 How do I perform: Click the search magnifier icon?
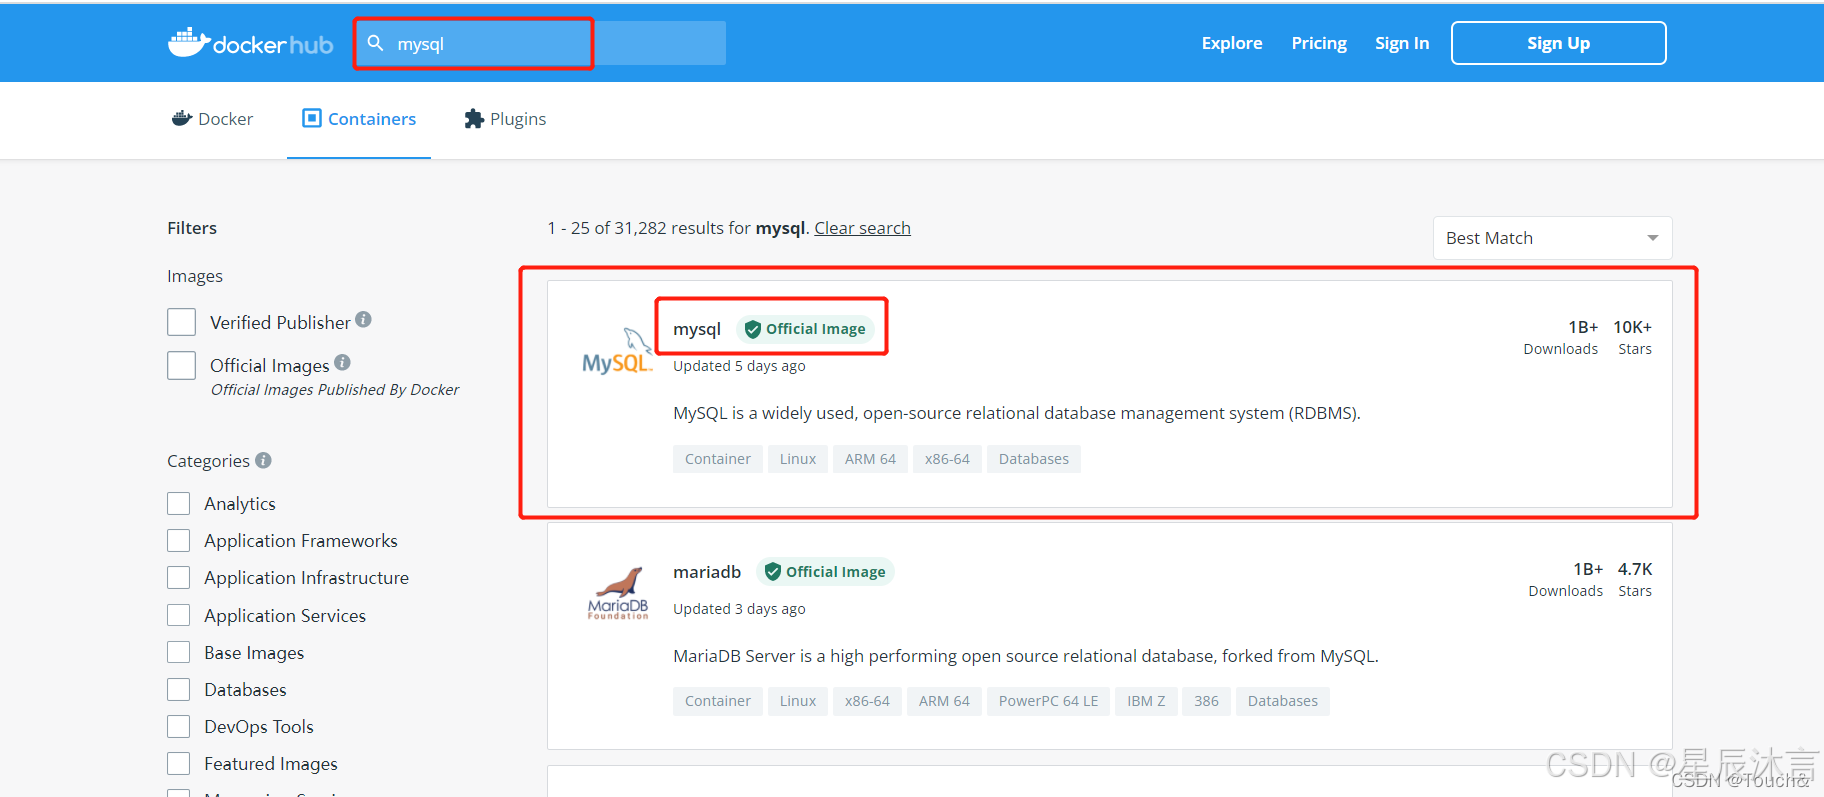pos(376,43)
